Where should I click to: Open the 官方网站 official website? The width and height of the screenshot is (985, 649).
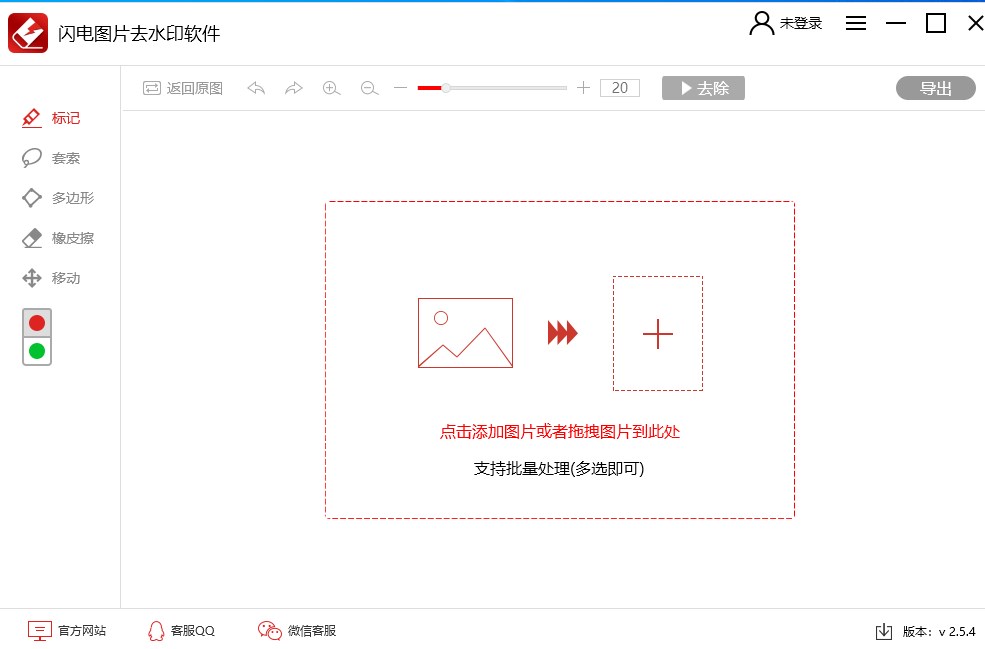[67, 631]
